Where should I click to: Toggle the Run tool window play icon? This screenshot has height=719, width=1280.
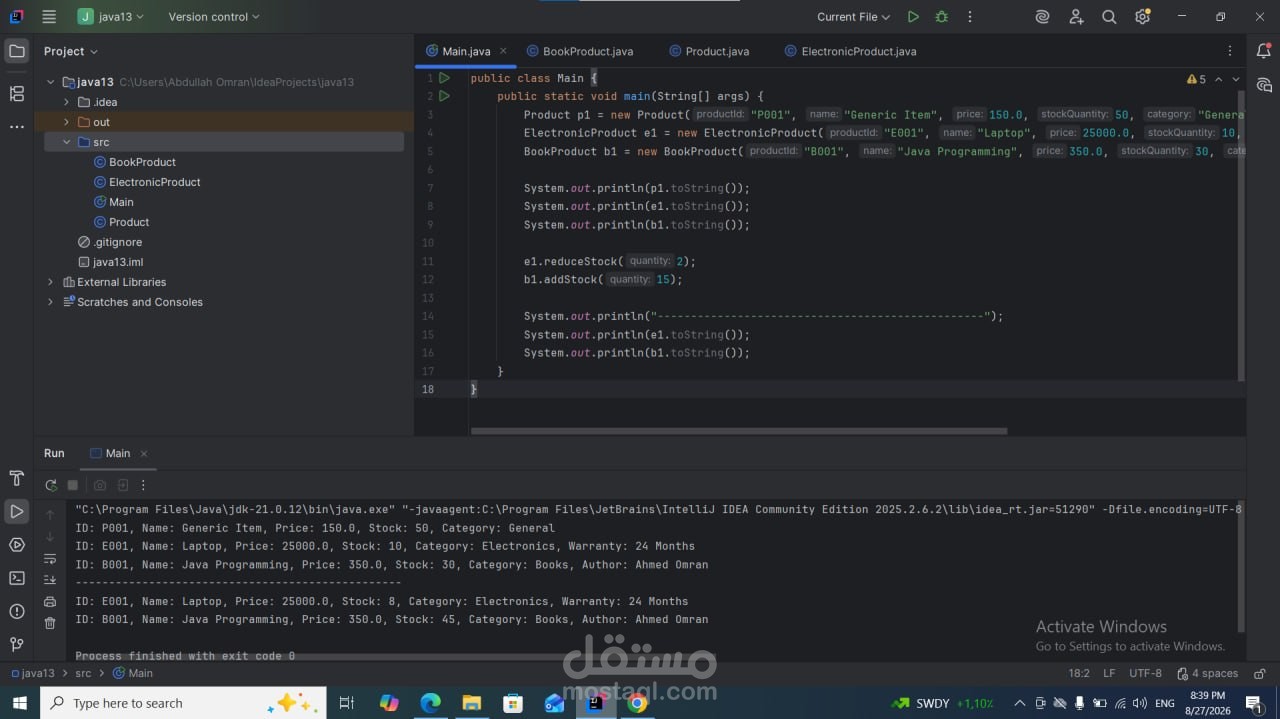[16, 511]
